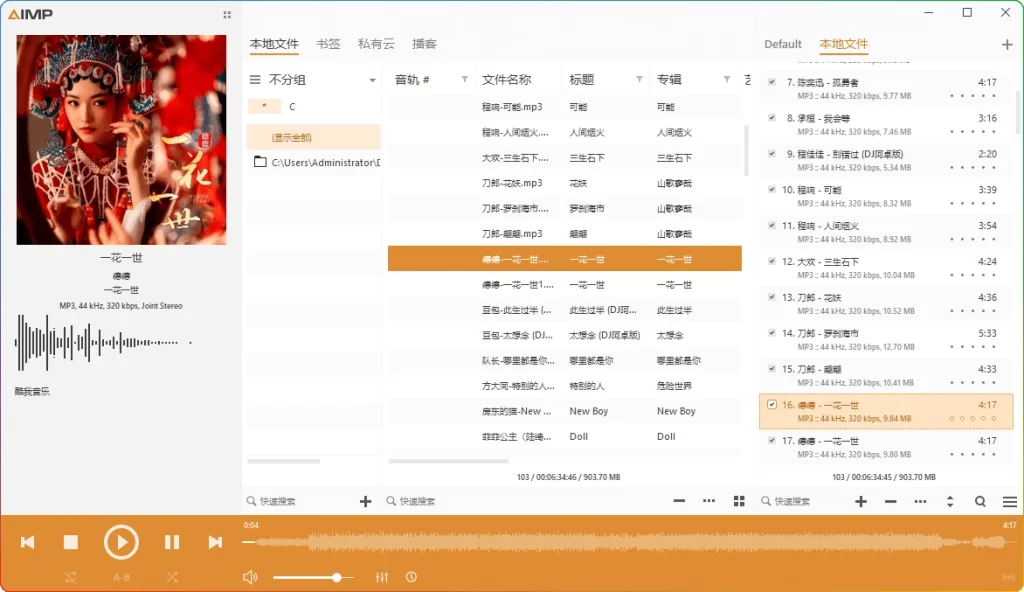The width and height of the screenshot is (1024, 592).
Task: Click the crossfade icon right of A-B
Action: coord(172,577)
